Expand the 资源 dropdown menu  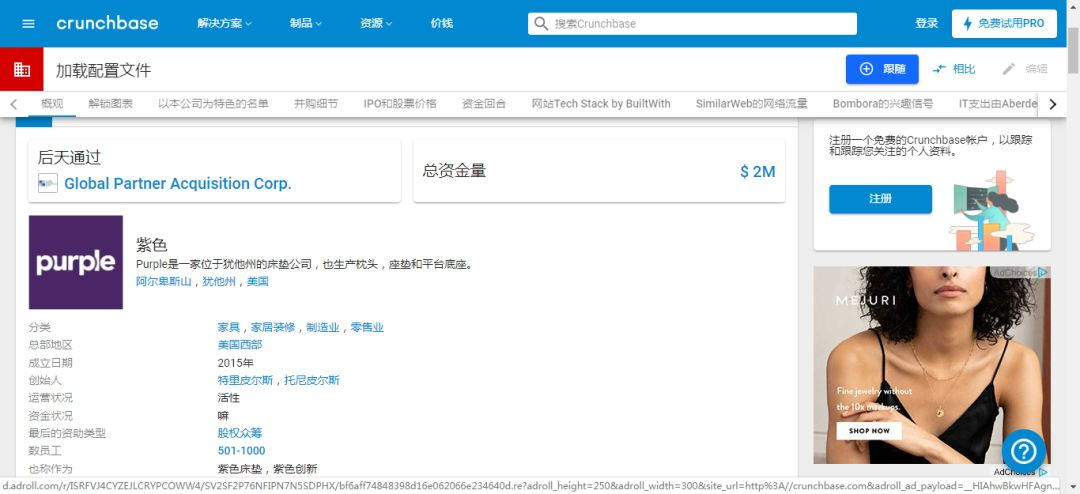coord(376,23)
